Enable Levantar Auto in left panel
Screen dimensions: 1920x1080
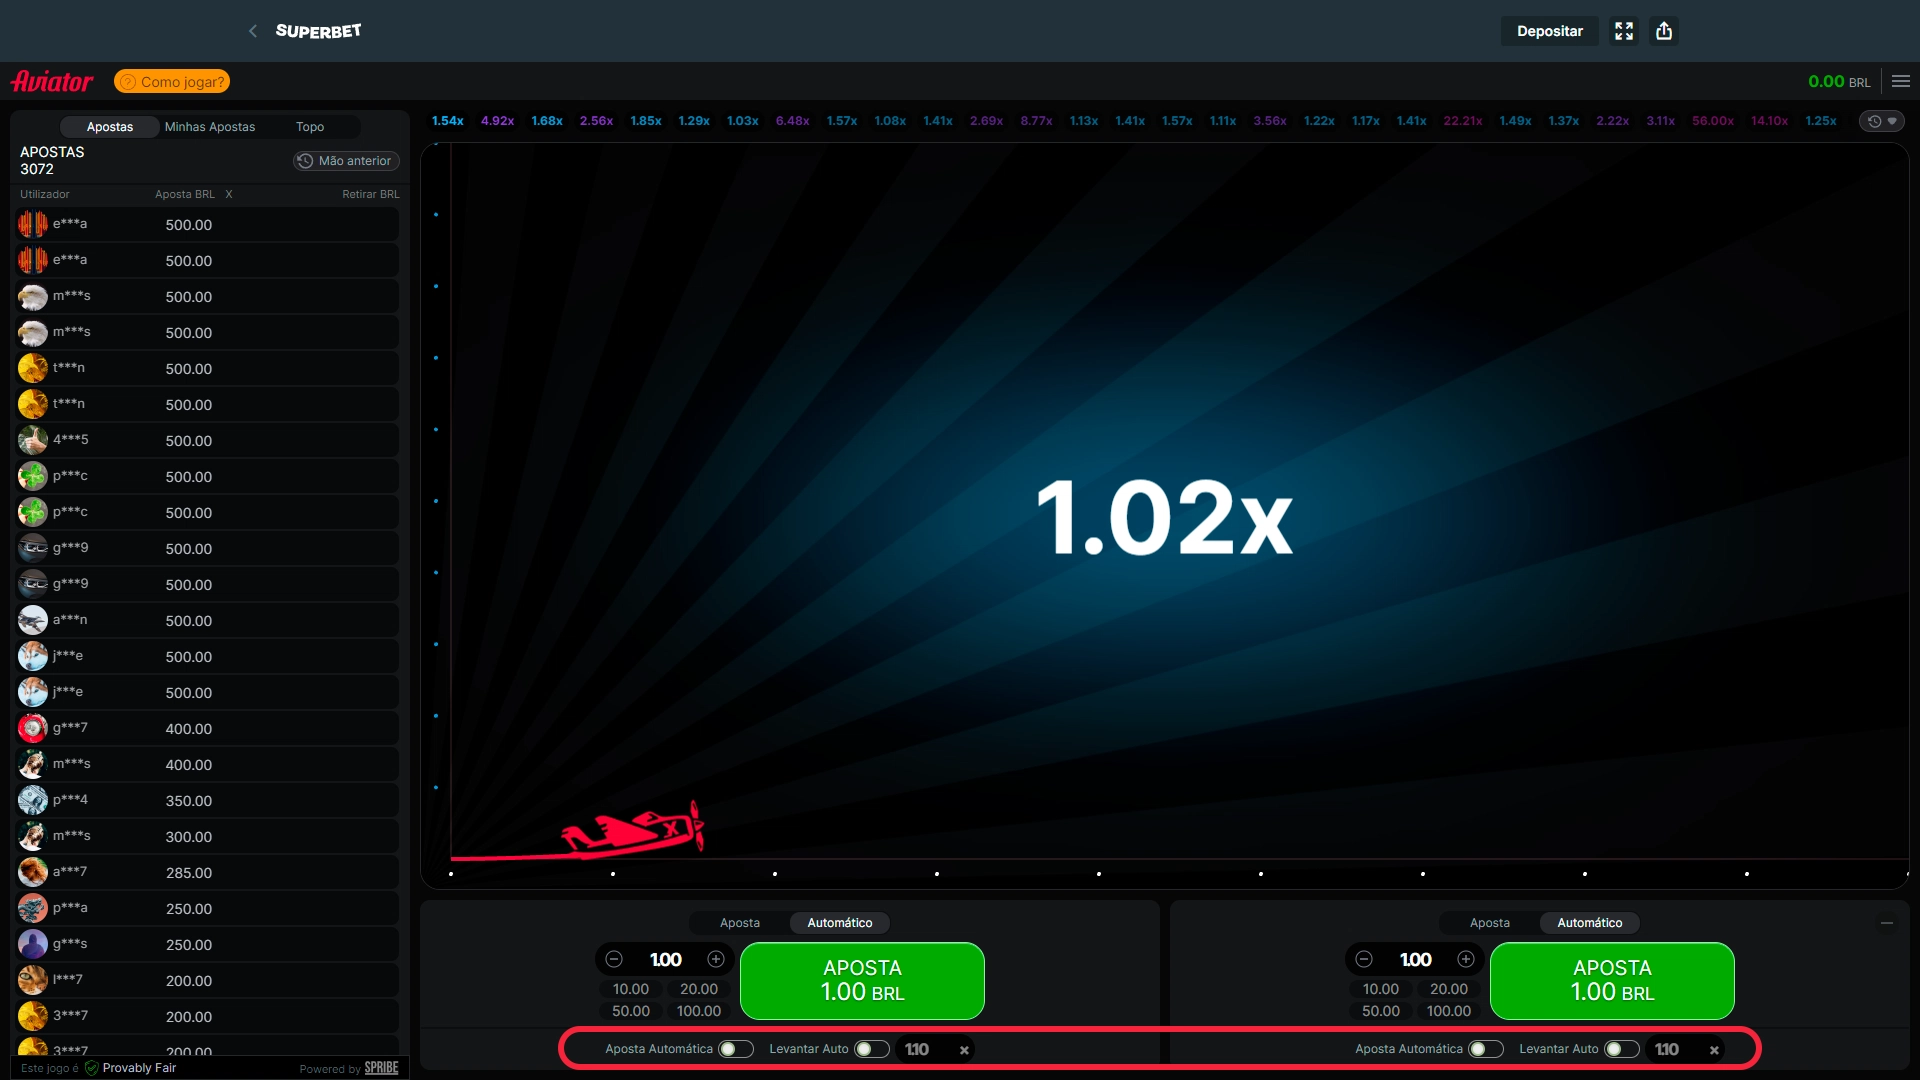tap(872, 1049)
